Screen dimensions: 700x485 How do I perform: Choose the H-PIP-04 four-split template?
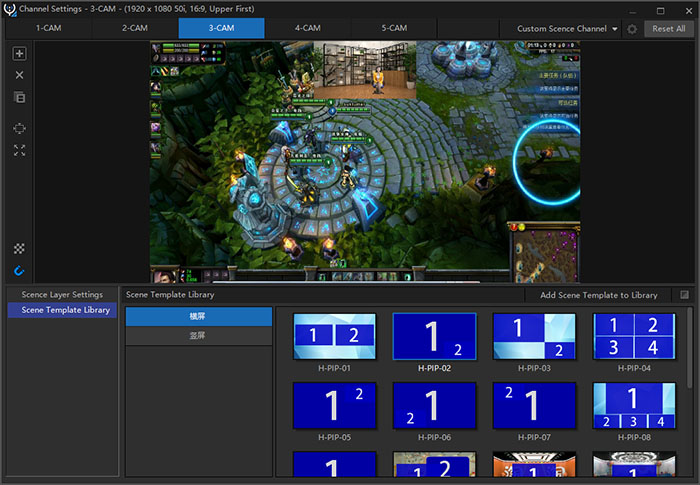click(634, 336)
